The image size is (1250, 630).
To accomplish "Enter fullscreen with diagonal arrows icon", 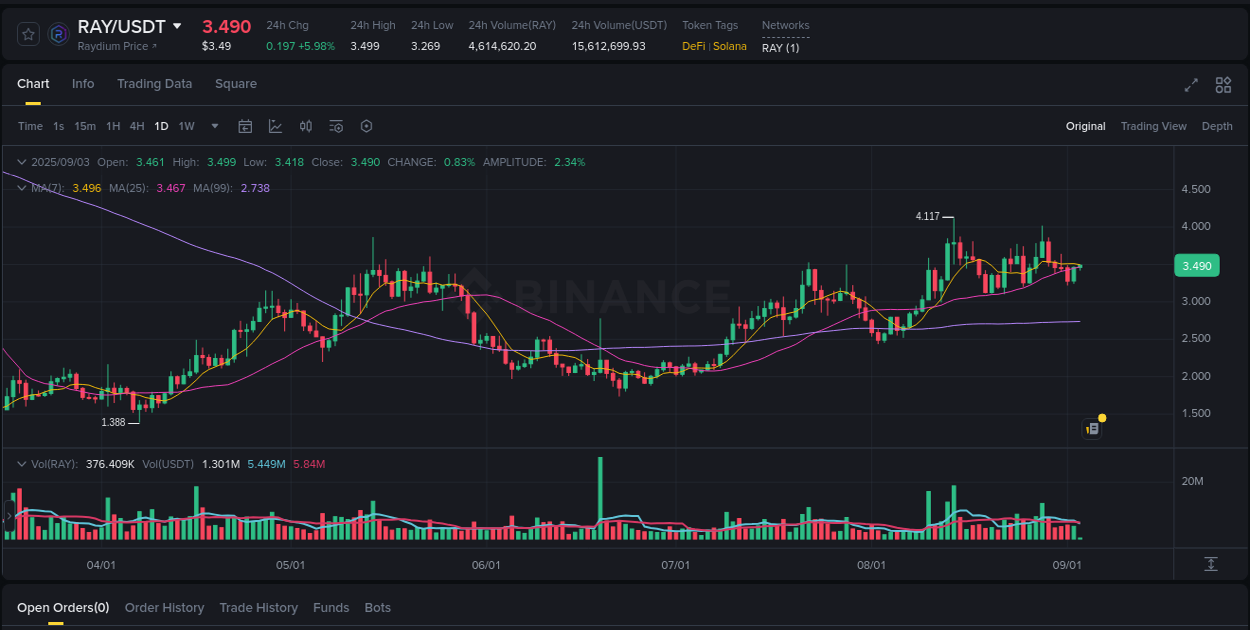I will click(1190, 86).
